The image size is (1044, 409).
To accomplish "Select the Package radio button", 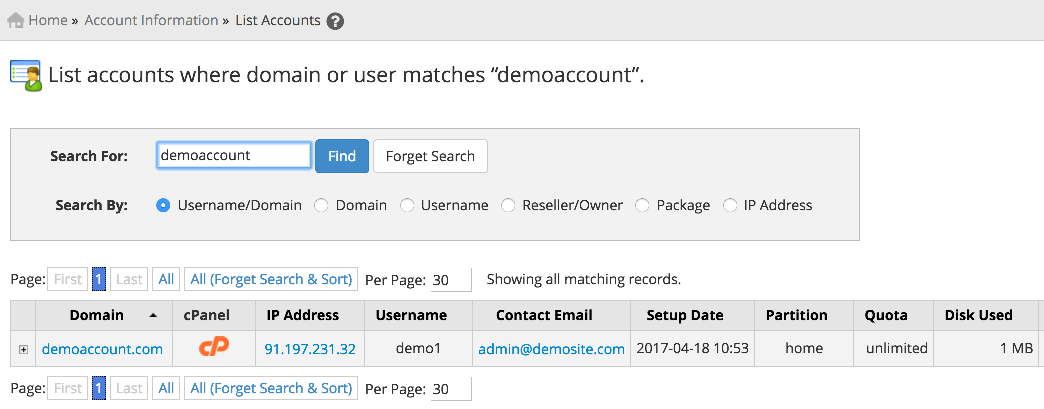I will pyautogui.click(x=642, y=205).
